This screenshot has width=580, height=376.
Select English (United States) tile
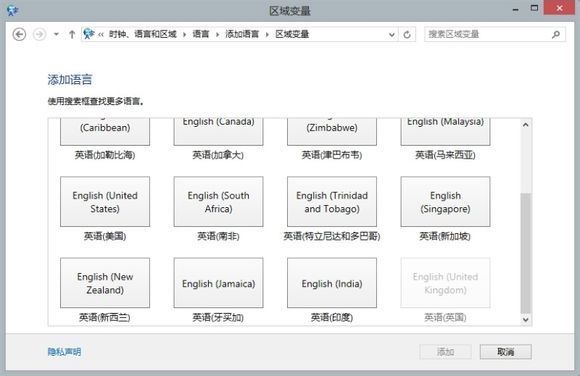pyautogui.click(x=105, y=202)
